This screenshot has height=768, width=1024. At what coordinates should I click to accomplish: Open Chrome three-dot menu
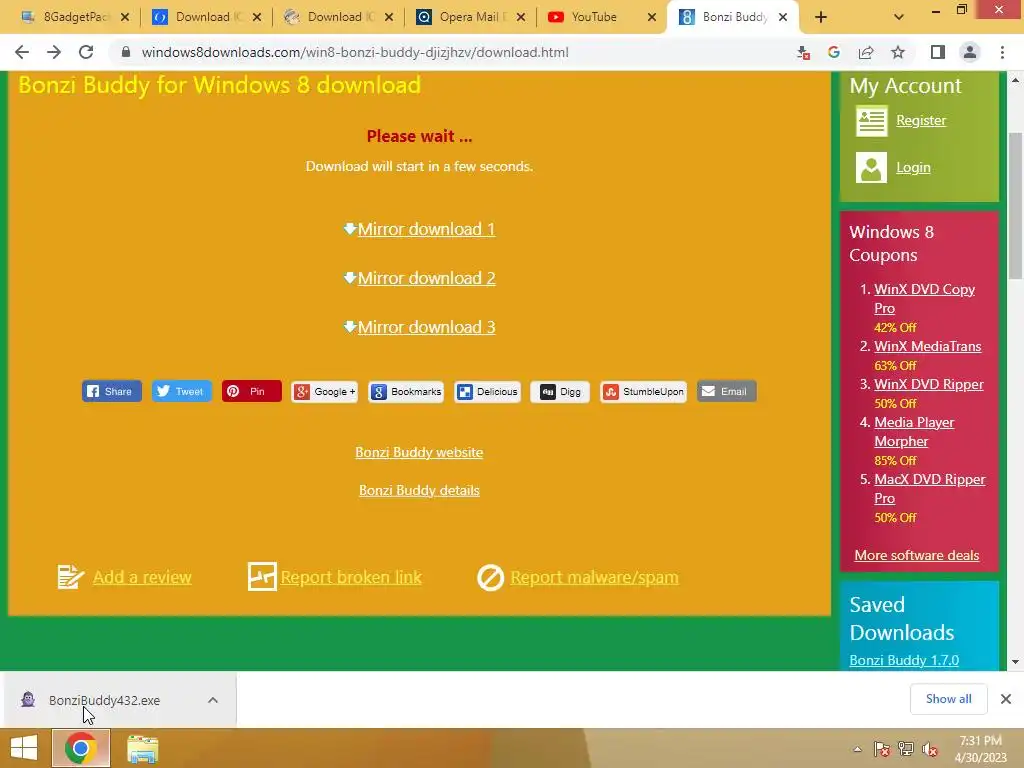point(1002,52)
